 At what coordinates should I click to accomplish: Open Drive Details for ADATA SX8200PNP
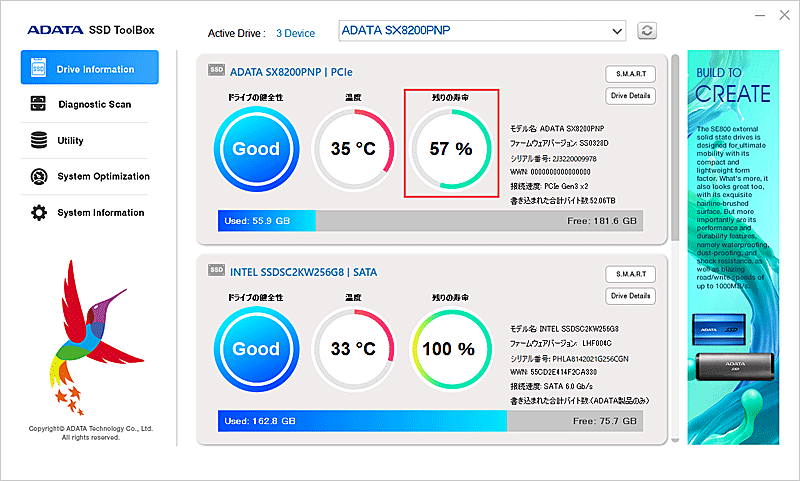[x=631, y=96]
